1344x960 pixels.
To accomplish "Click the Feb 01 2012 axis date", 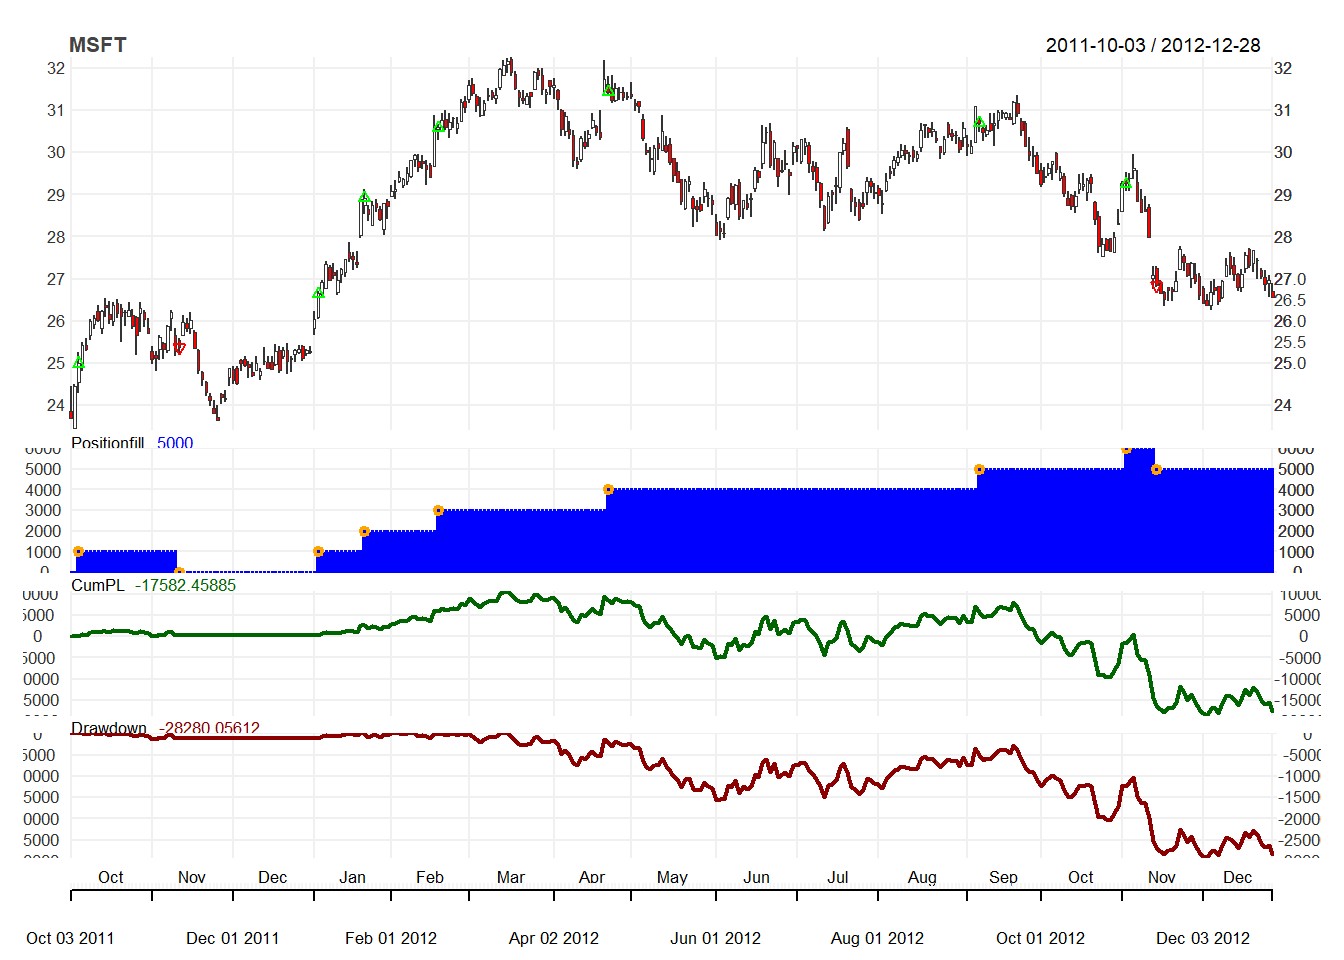I will click(391, 938).
